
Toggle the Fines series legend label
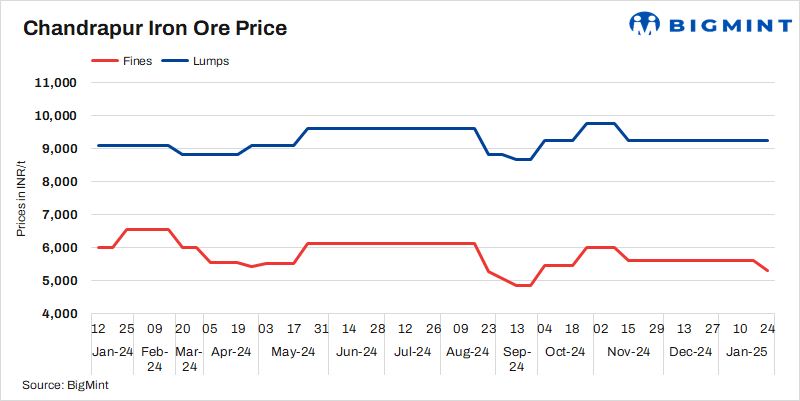point(138,61)
